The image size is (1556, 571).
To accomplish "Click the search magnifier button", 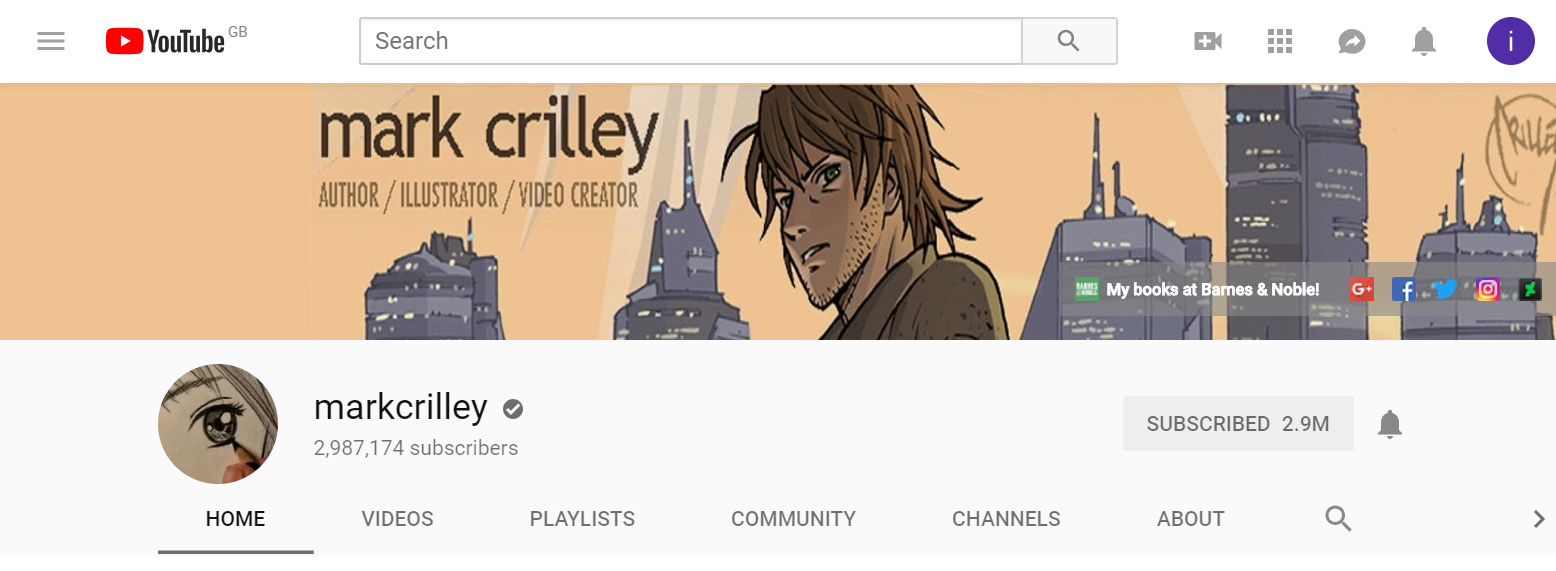I will pyautogui.click(x=1069, y=41).
